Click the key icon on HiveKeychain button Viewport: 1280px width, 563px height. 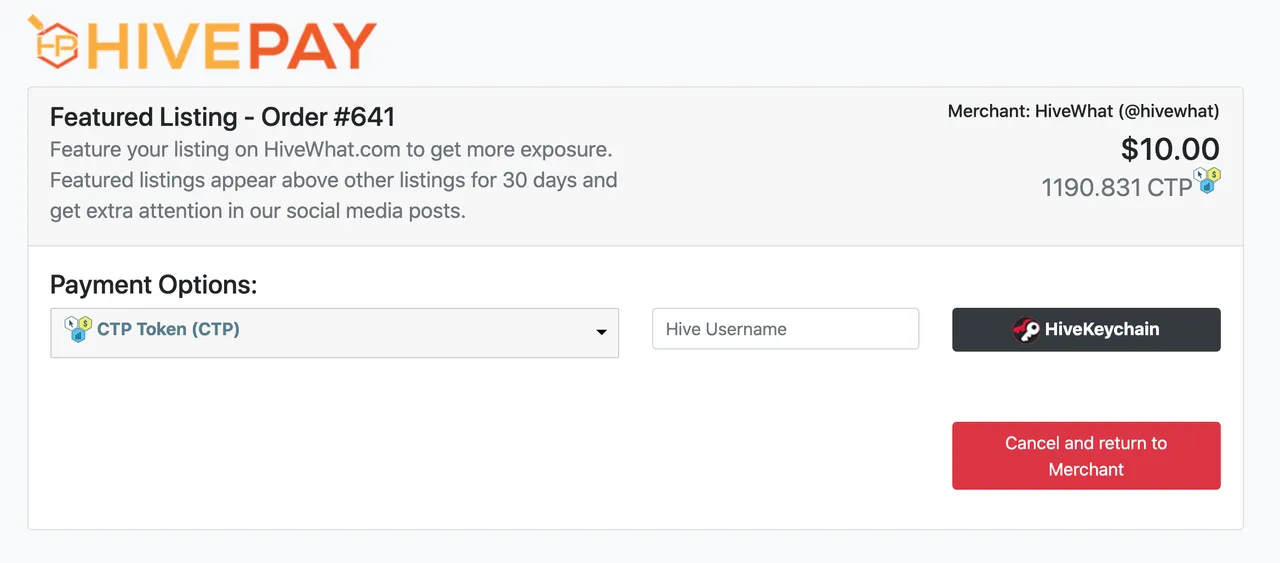1026,330
